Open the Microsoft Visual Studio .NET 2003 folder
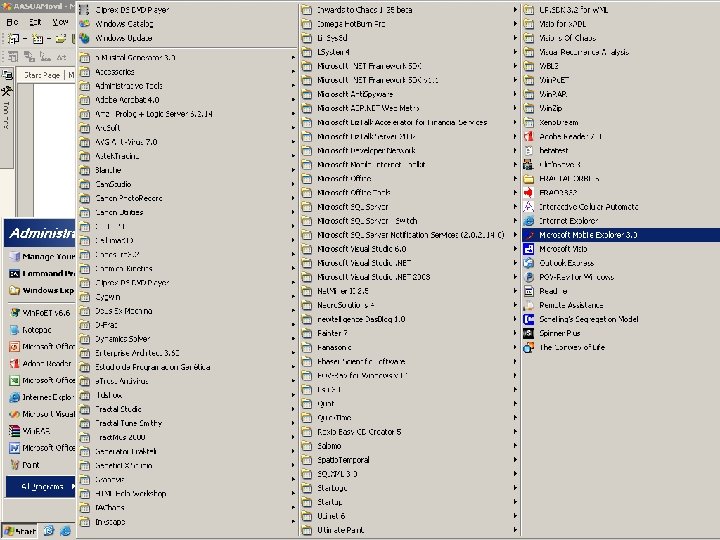This screenshot has width=720, height=540. pos(410,277)
